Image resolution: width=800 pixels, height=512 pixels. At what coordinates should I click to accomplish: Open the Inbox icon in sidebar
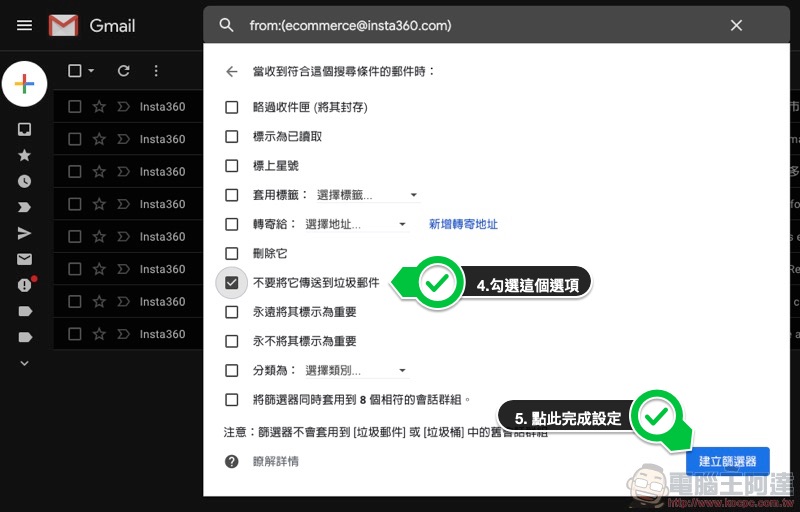point(24,129)
